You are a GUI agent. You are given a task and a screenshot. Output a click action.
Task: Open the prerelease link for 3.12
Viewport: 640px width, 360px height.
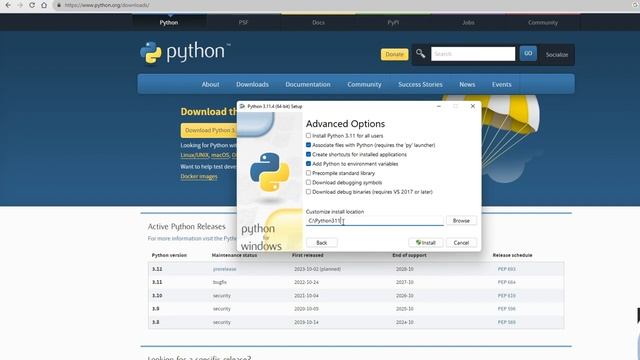tap(224, 269)
